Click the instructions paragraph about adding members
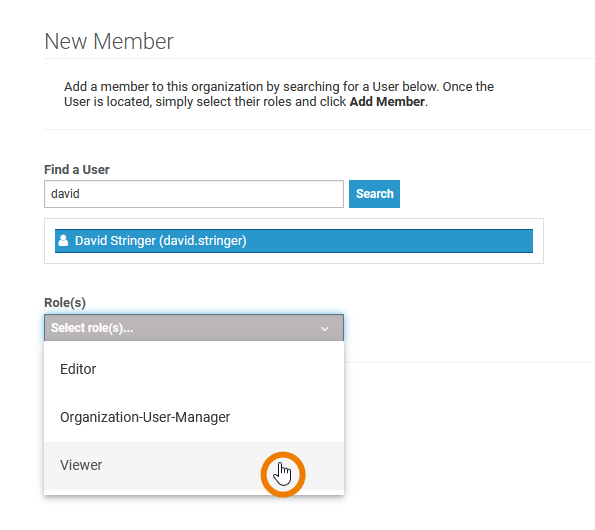The width and height of the screenshot is (595, 530). click(x=279, y=94)
